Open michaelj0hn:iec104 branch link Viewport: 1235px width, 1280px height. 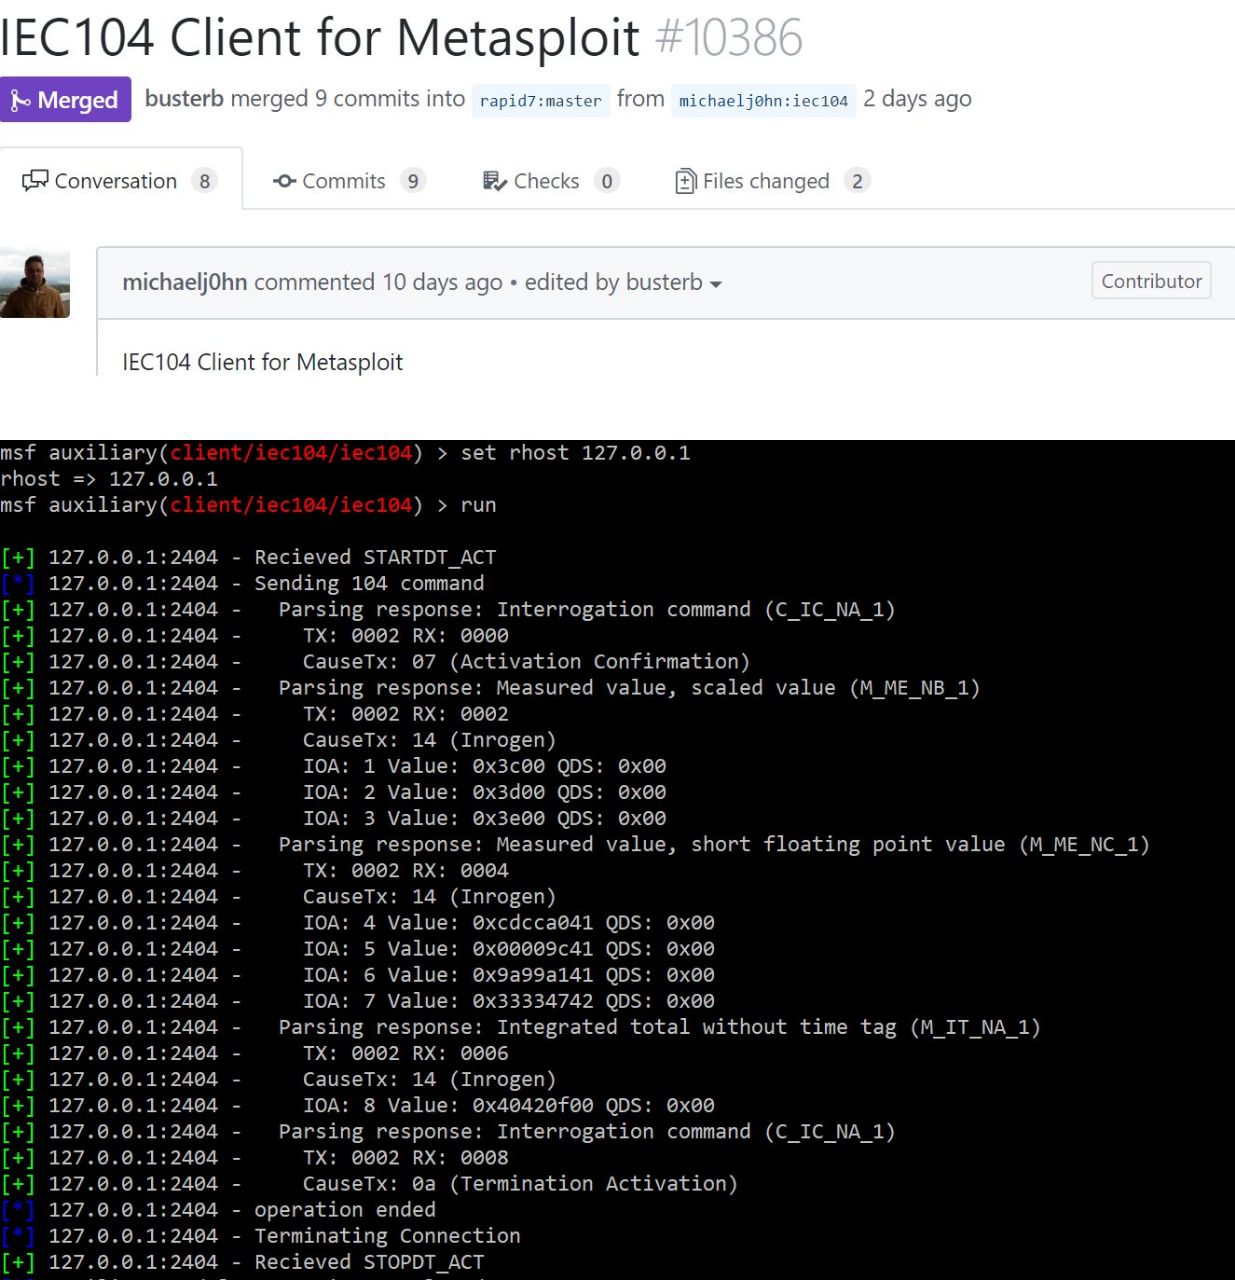[x=763, y=100]
